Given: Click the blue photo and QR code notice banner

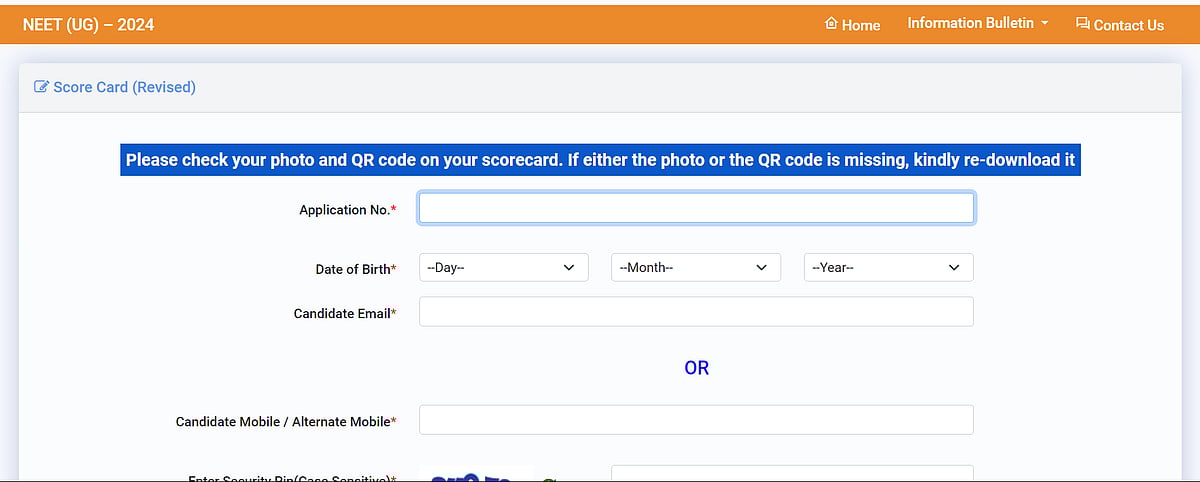Looking at the screenshot, I should pos(600,160).
